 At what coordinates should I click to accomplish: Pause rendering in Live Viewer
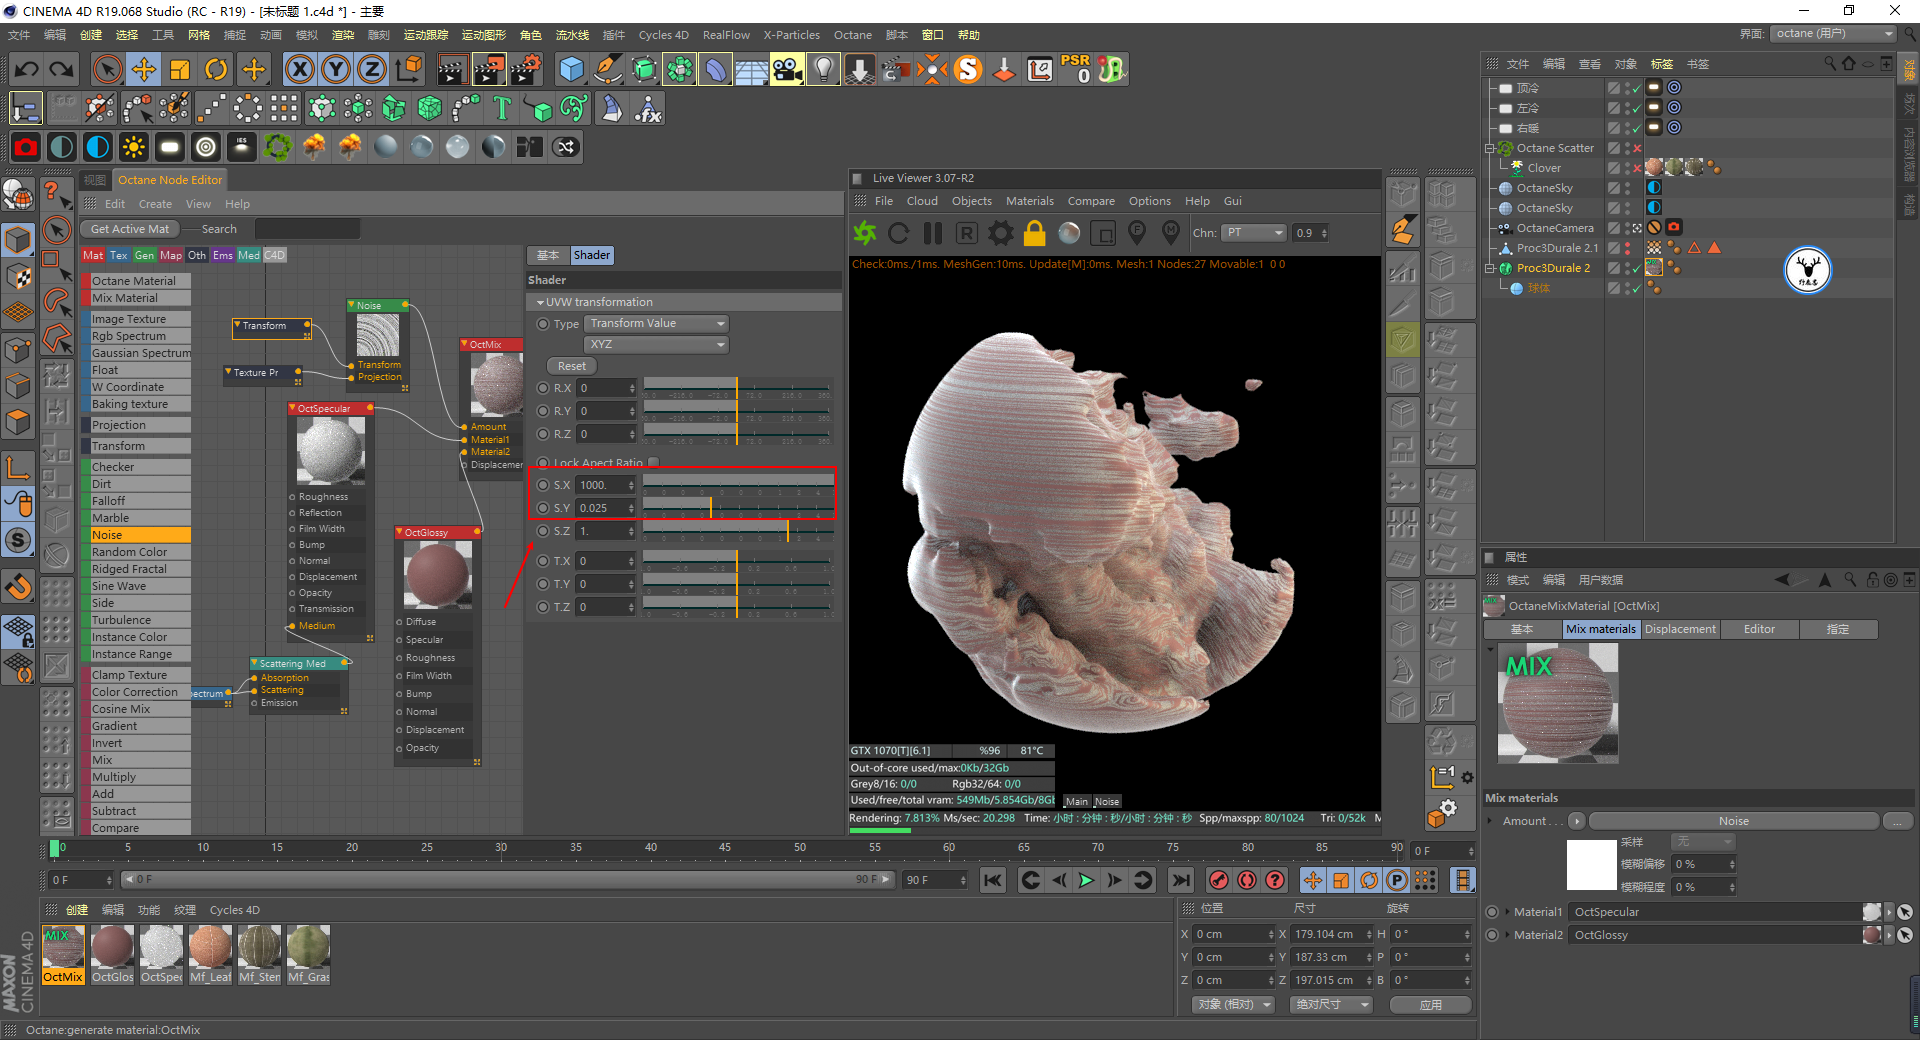pyautogui.click(x=932, y=233)
